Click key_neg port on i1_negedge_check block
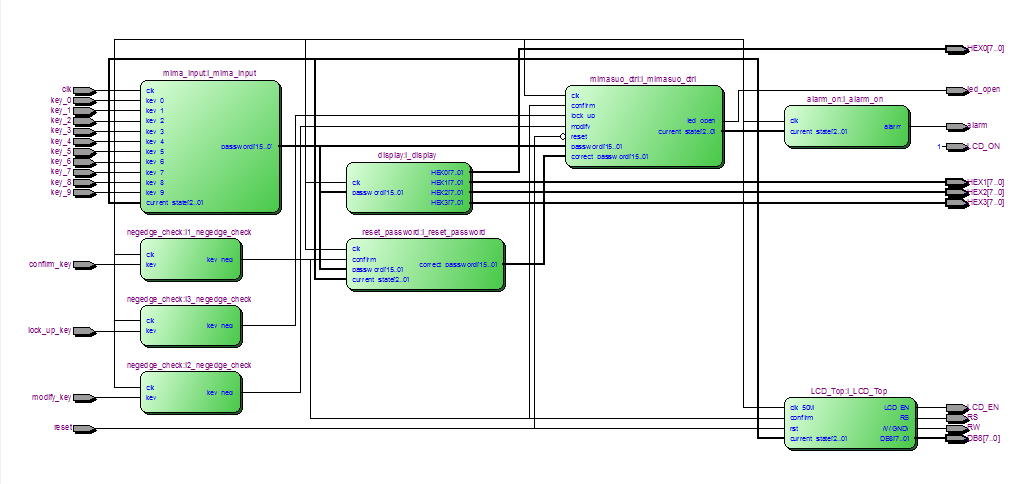 coord(220,259)
